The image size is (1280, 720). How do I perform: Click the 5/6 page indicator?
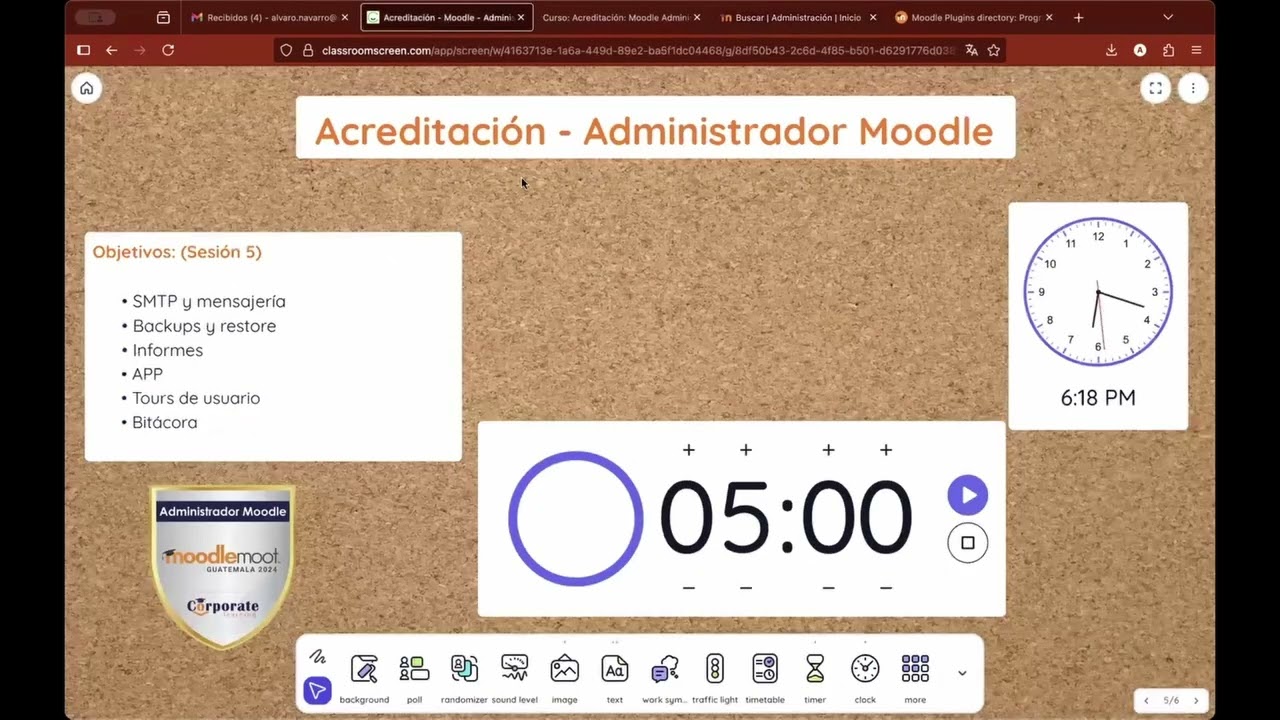(x=1171, y=701)
